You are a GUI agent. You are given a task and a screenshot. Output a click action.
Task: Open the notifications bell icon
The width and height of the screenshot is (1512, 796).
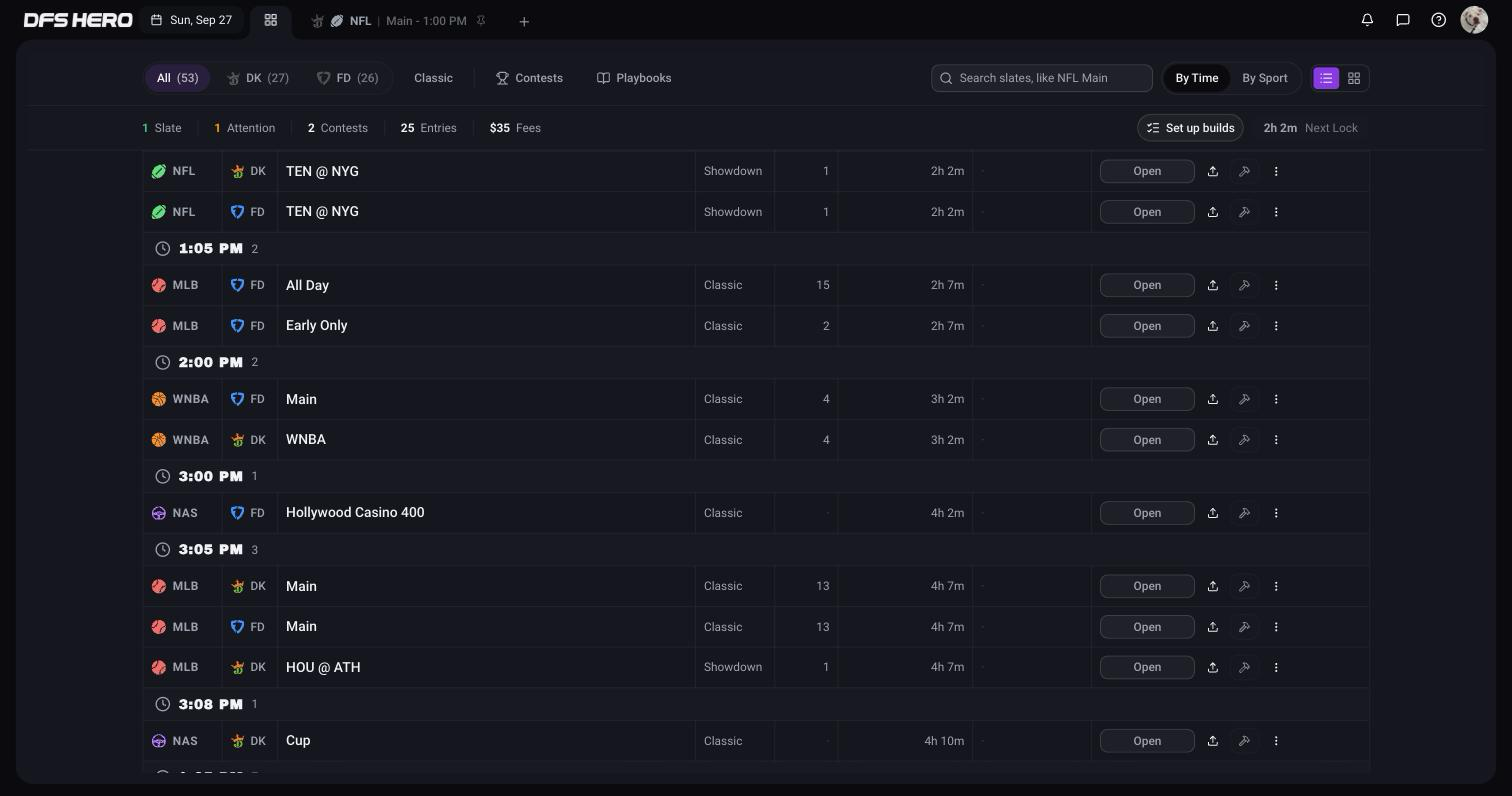pyautogui.click(x=1367, y=19)
